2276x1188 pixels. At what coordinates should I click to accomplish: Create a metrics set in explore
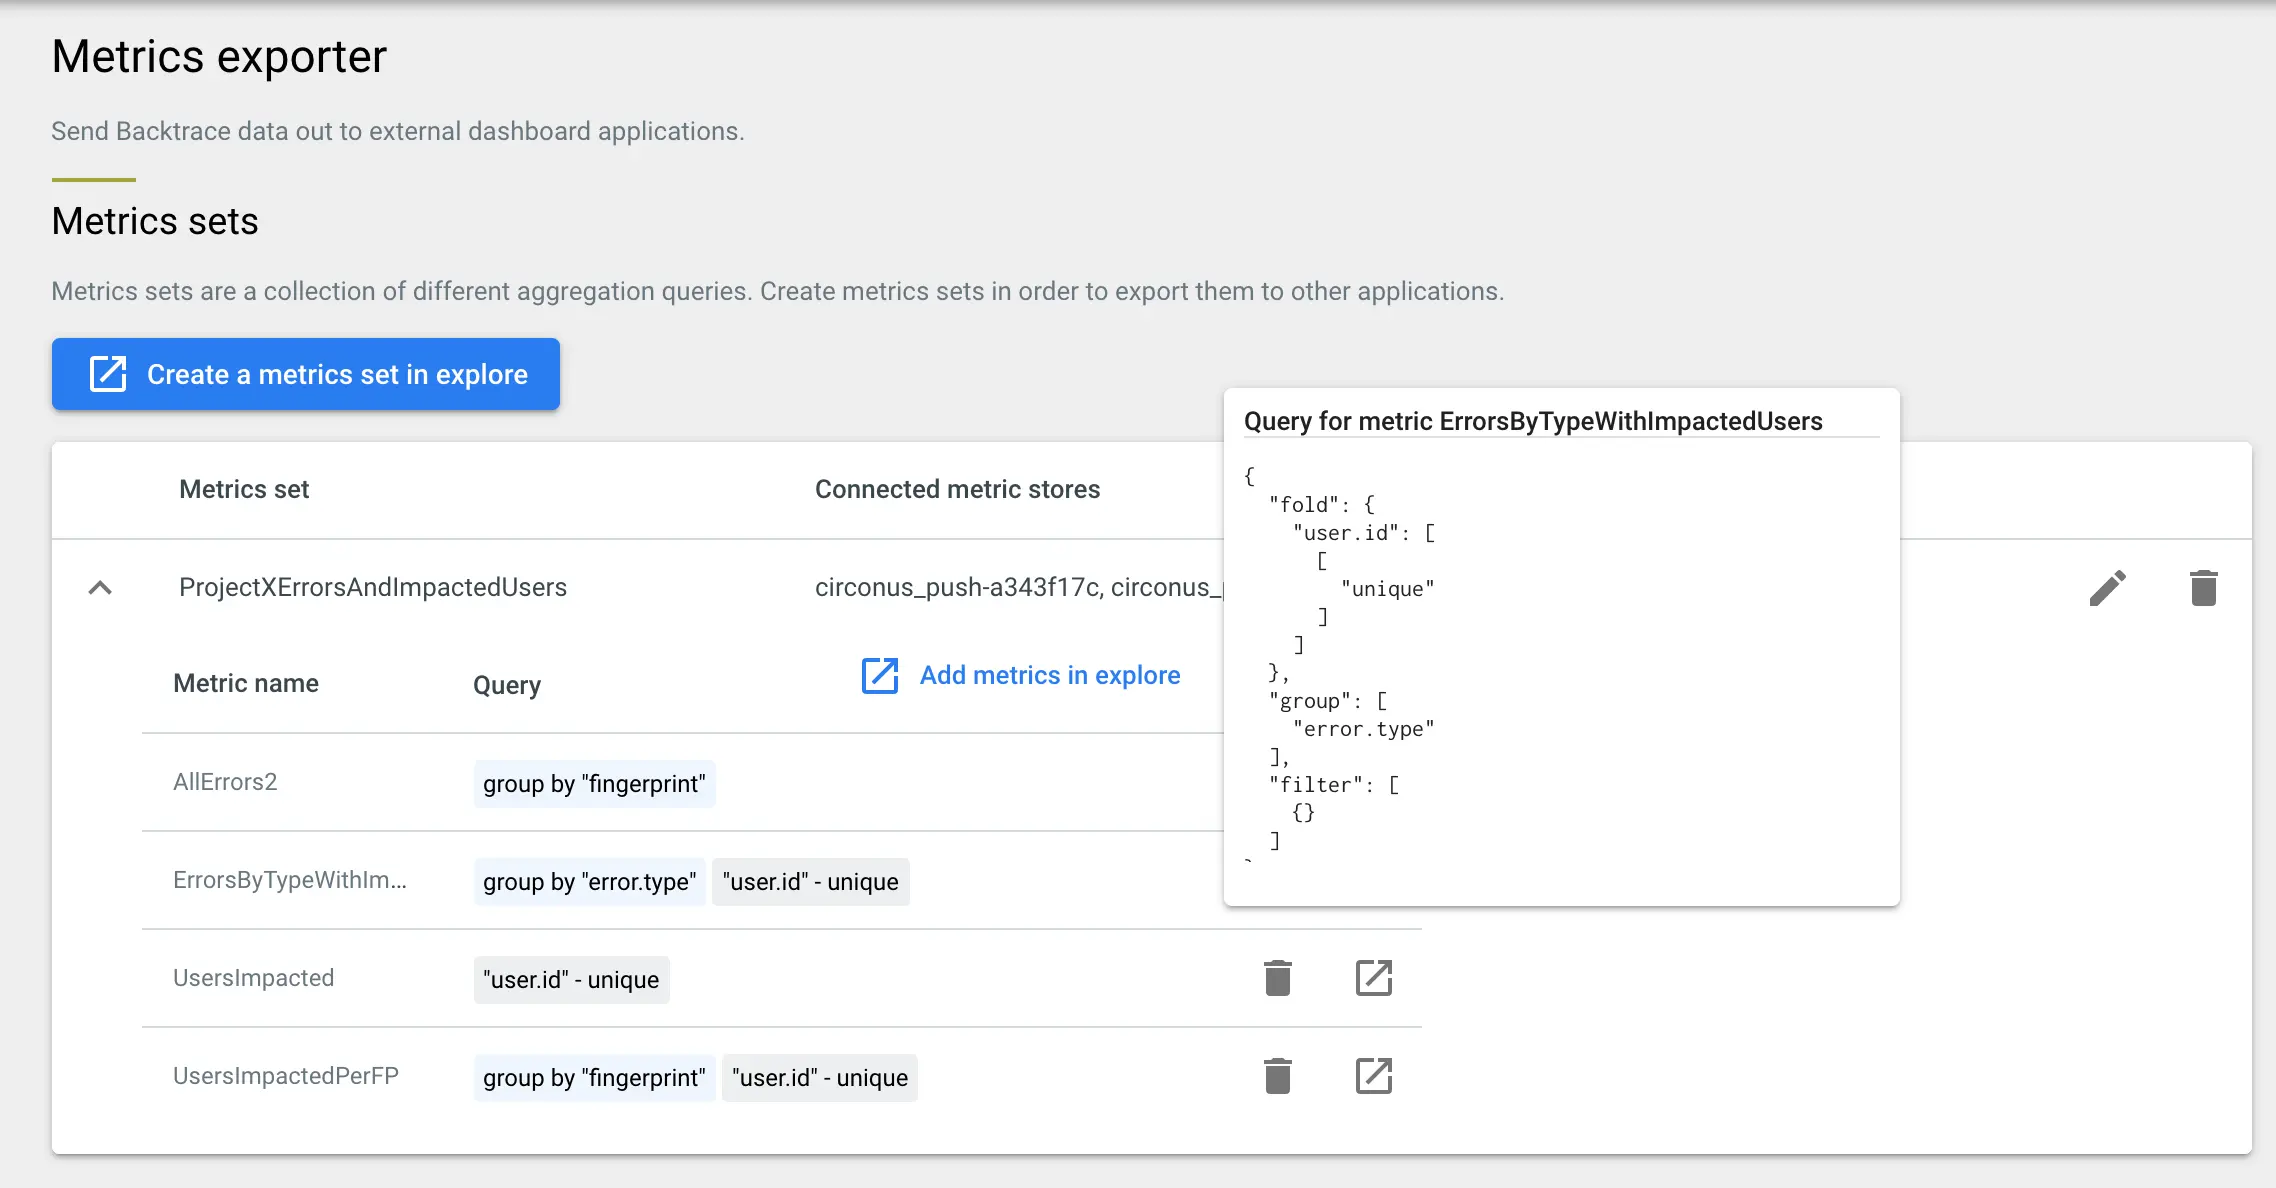click(336, 374)
